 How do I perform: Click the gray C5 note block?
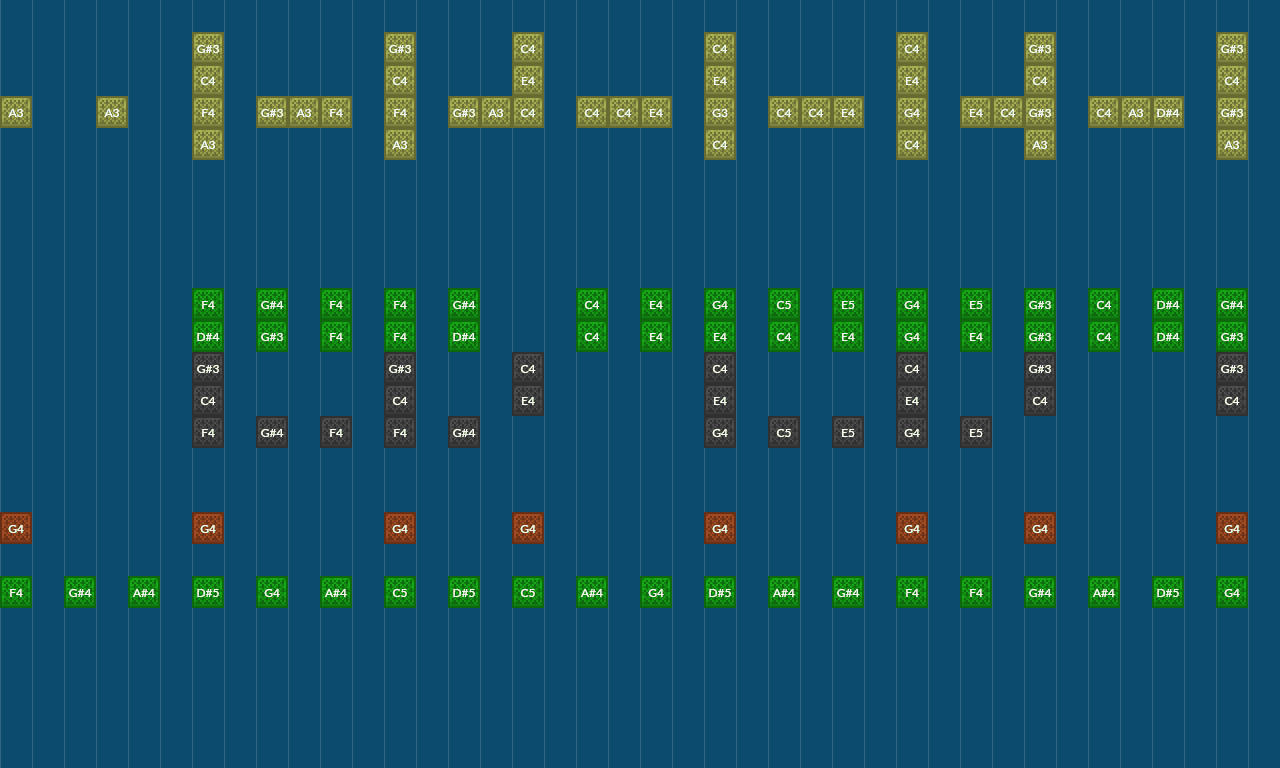784,433
